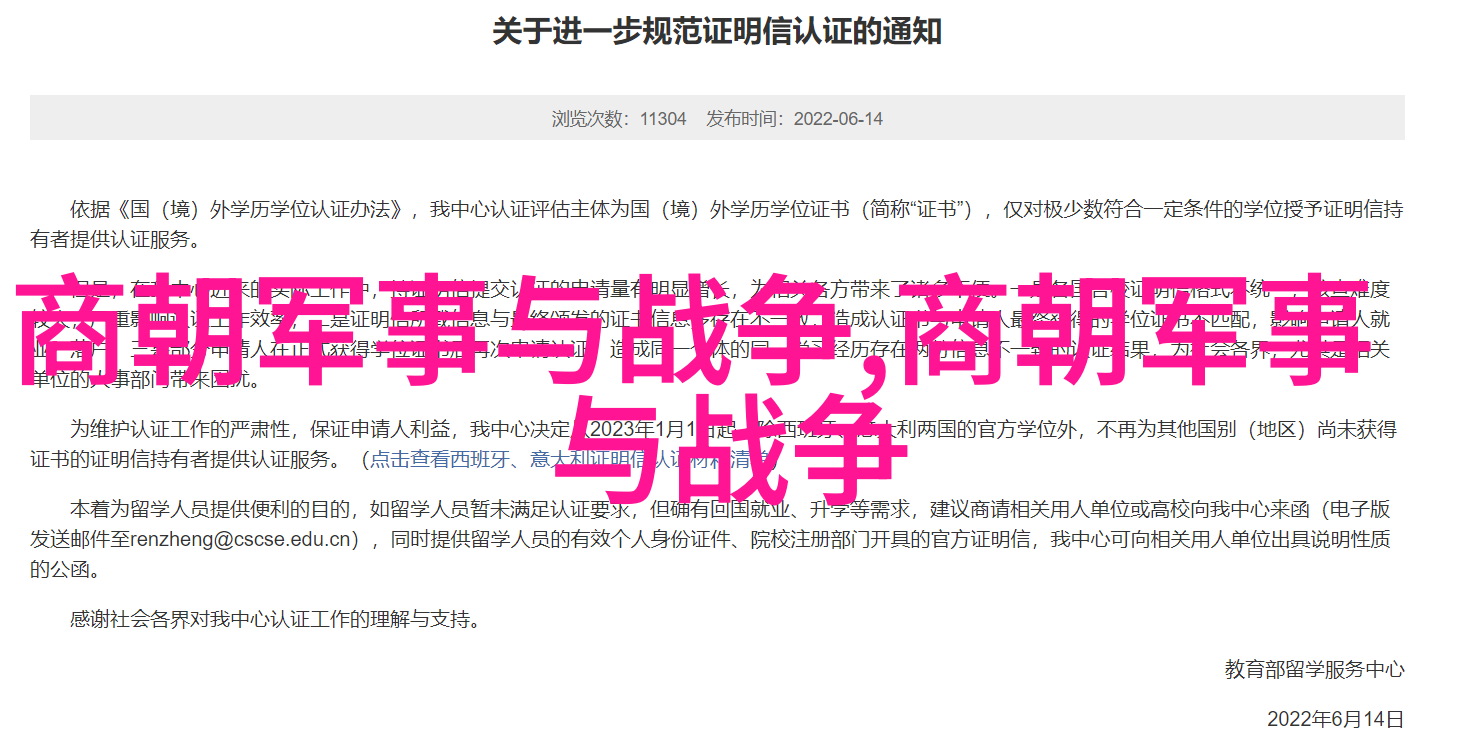Image resolution: width=1459 pixels, height=750 pixels.
Task: Click the text 《国(境)外学历学位认证办法》
Action: click(x=261, y=210)
